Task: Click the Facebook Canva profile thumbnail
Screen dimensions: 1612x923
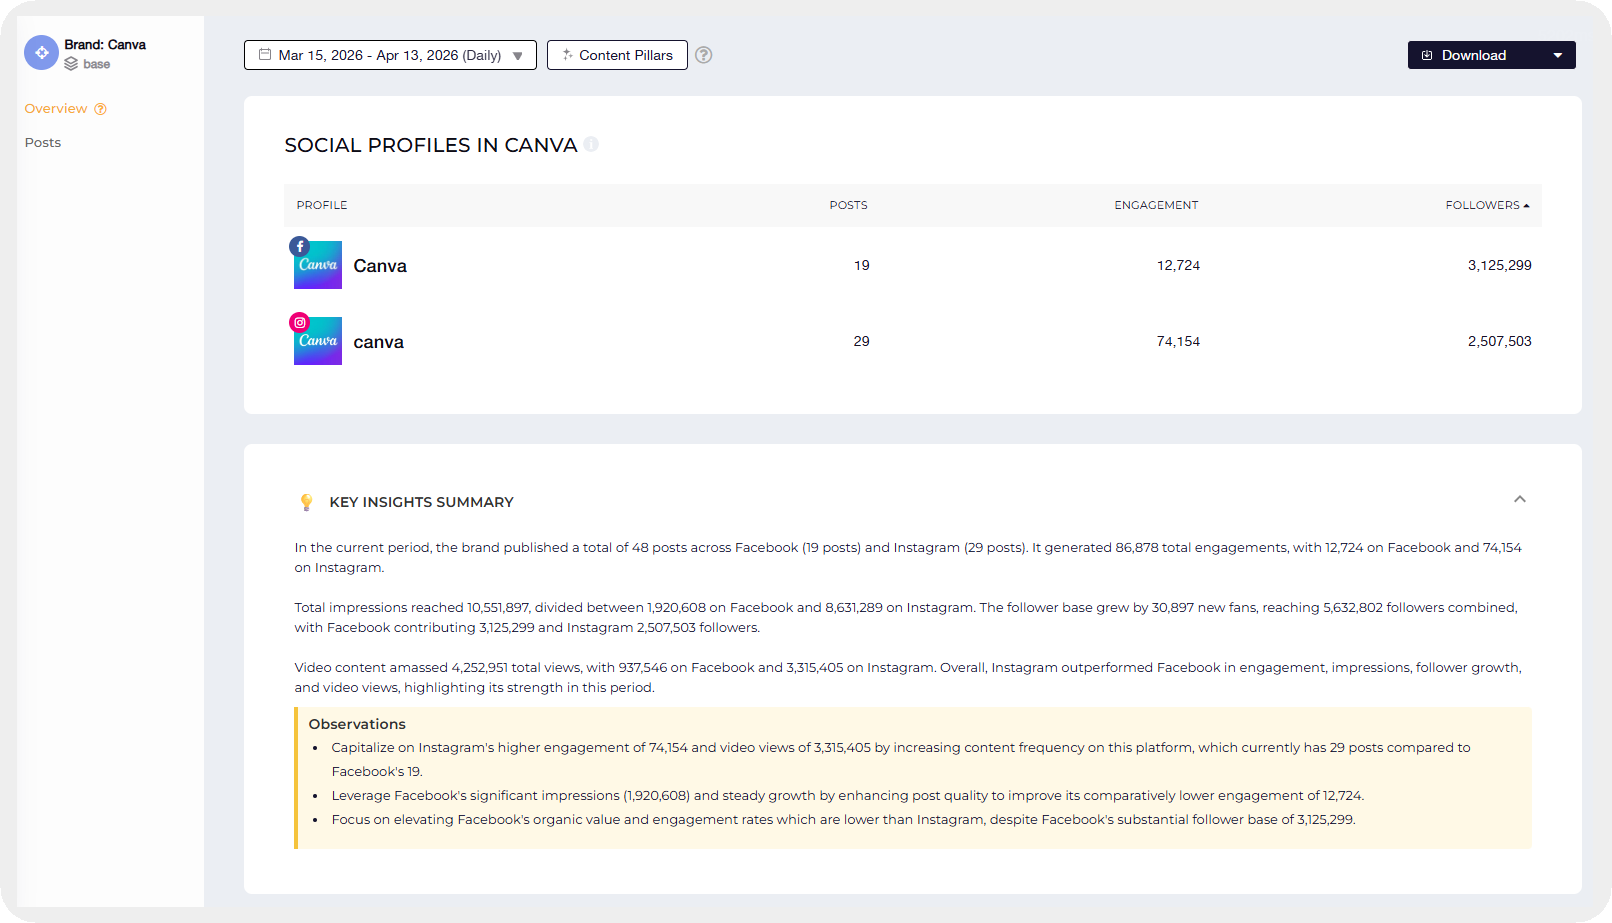Action: pos(318,265)
